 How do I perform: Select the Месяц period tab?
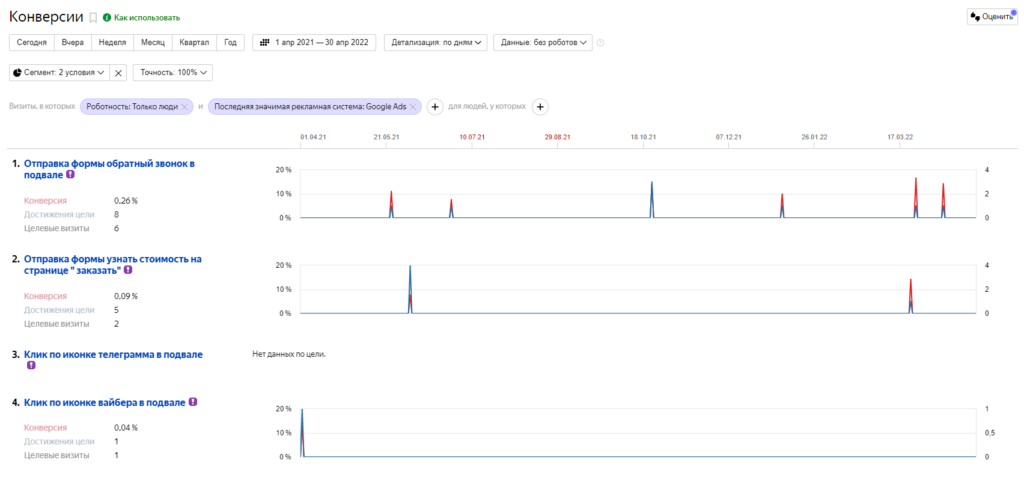(153, 42)
